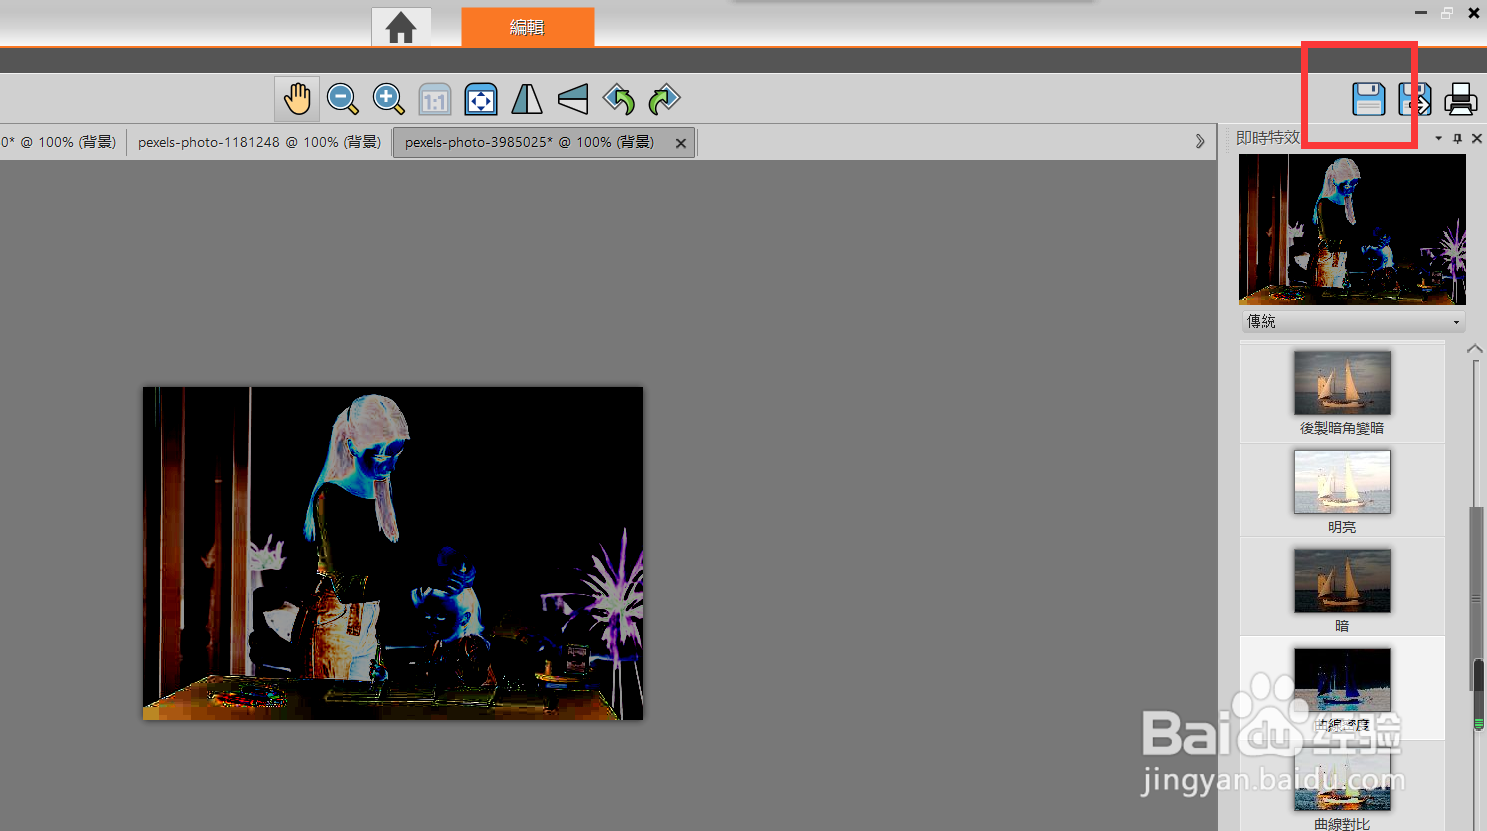Switch to the 編輯 tab
Image resolution: width=1487 pixels, height=831 pixels.
[527, 27]
